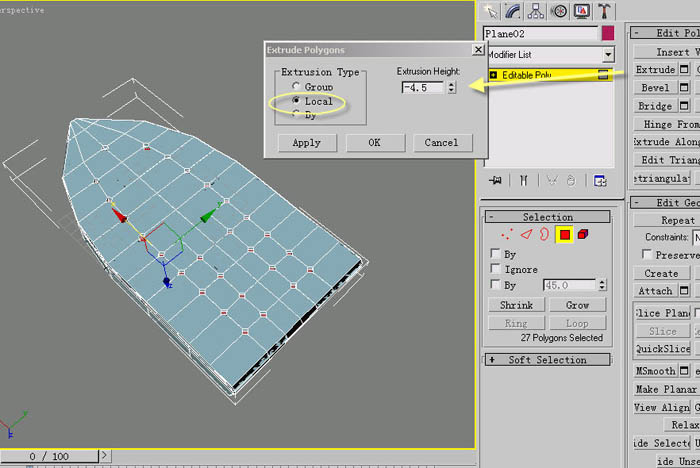
Task: Edit the Plane02 object name field
Action: 540,33
